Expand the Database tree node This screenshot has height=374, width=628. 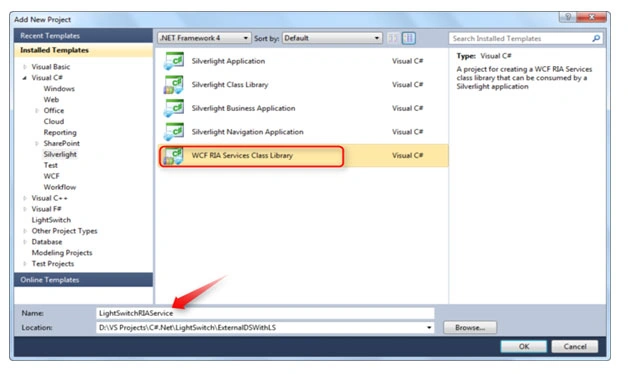(x=25, y=242)
